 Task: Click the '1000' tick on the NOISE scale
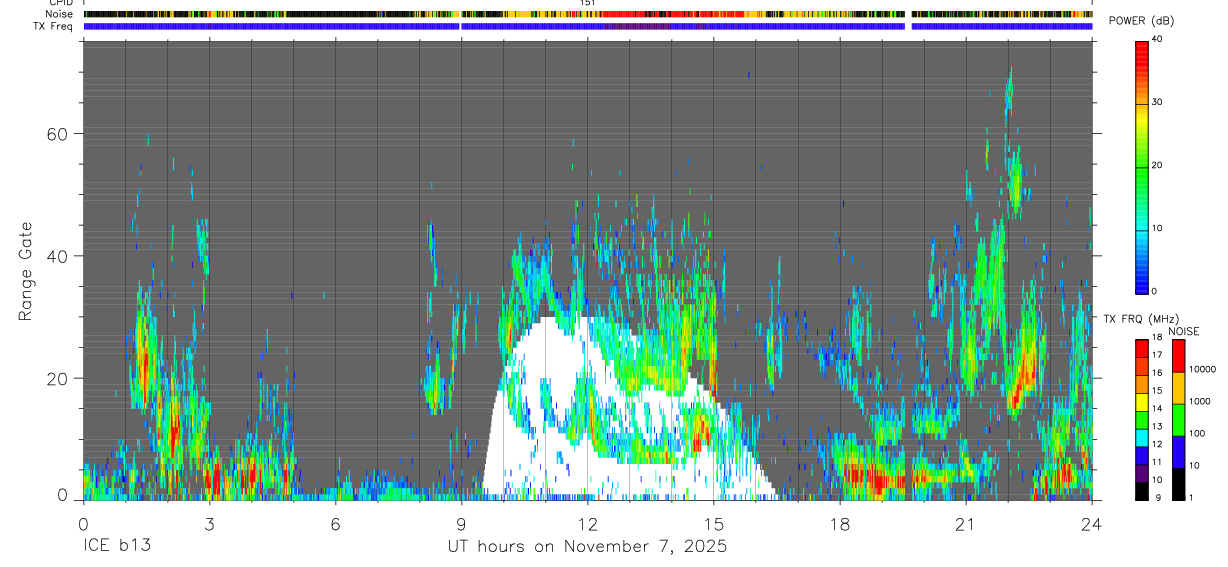coord(1201,401)
